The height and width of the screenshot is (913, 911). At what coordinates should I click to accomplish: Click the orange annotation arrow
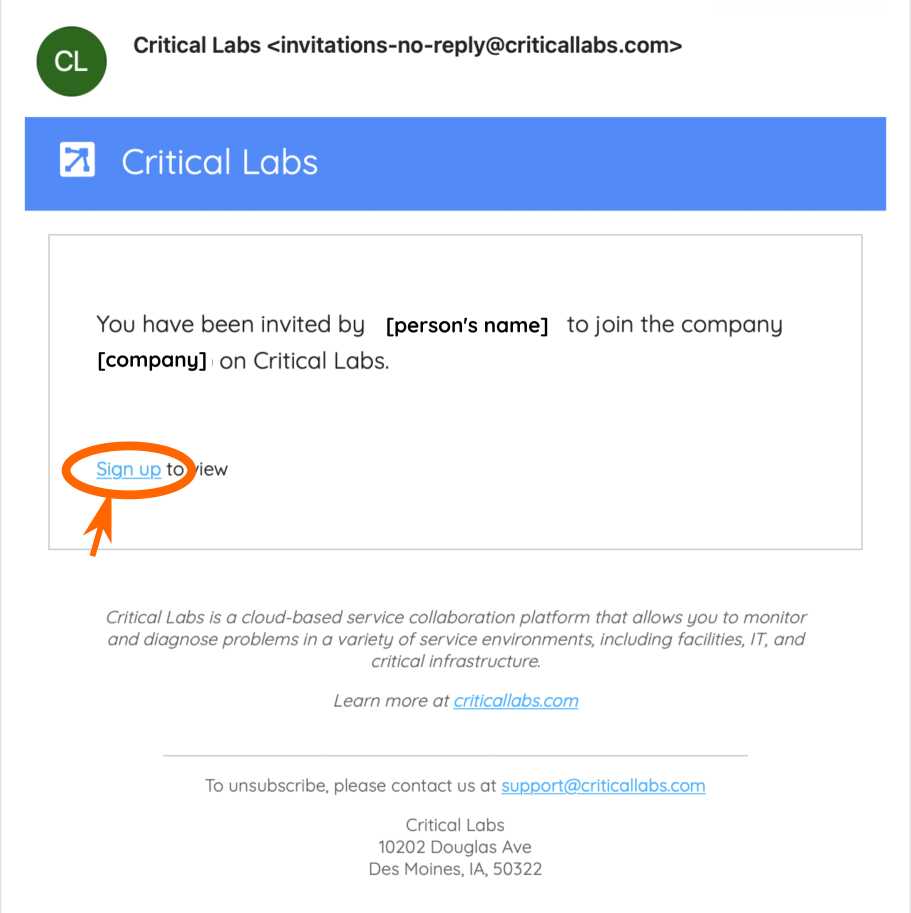[x=99, y=527]
